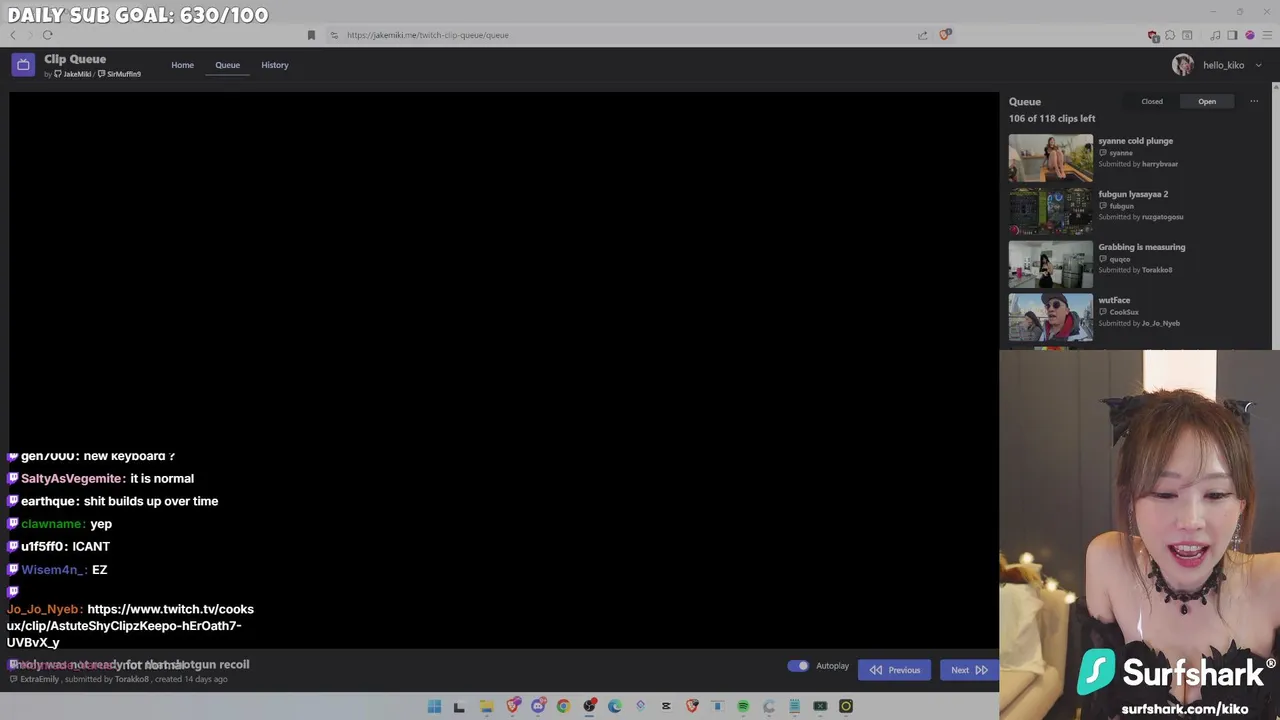1280x720 pixels.
Task: Open the purple browser profile avatar
Action: tap(1249, 35)
